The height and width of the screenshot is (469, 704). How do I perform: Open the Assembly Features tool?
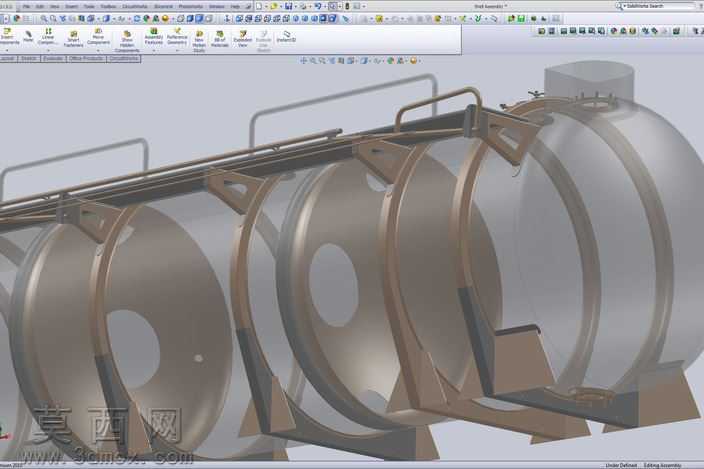(154, 36)
